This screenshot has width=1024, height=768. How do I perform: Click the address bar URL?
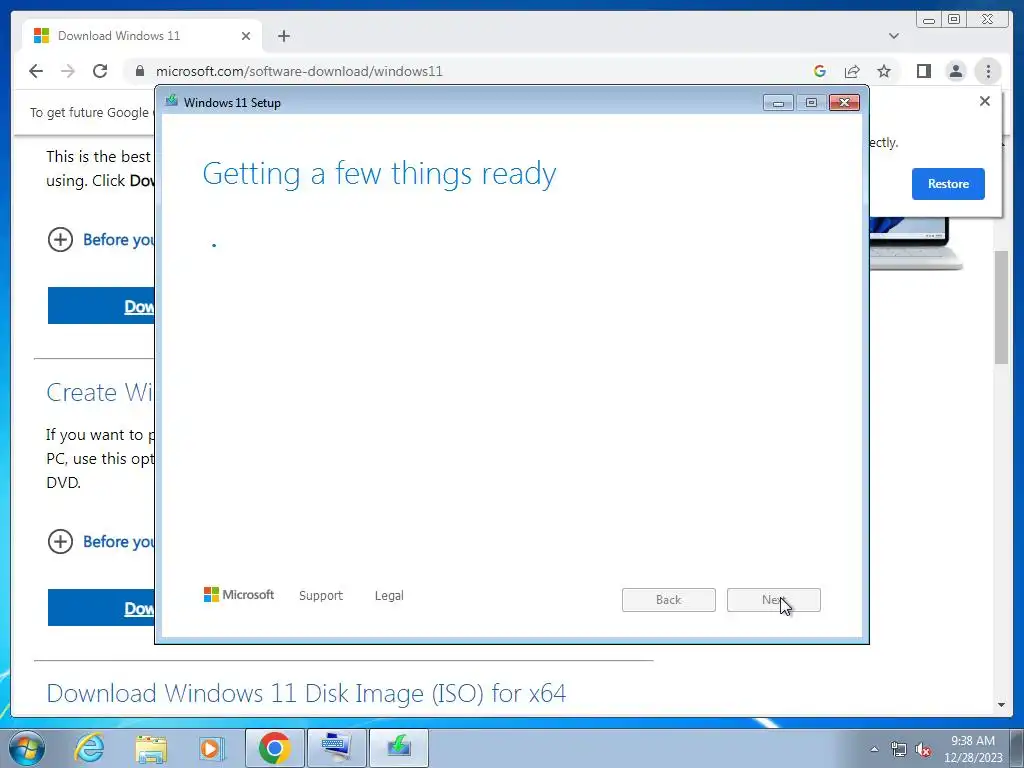299,71
